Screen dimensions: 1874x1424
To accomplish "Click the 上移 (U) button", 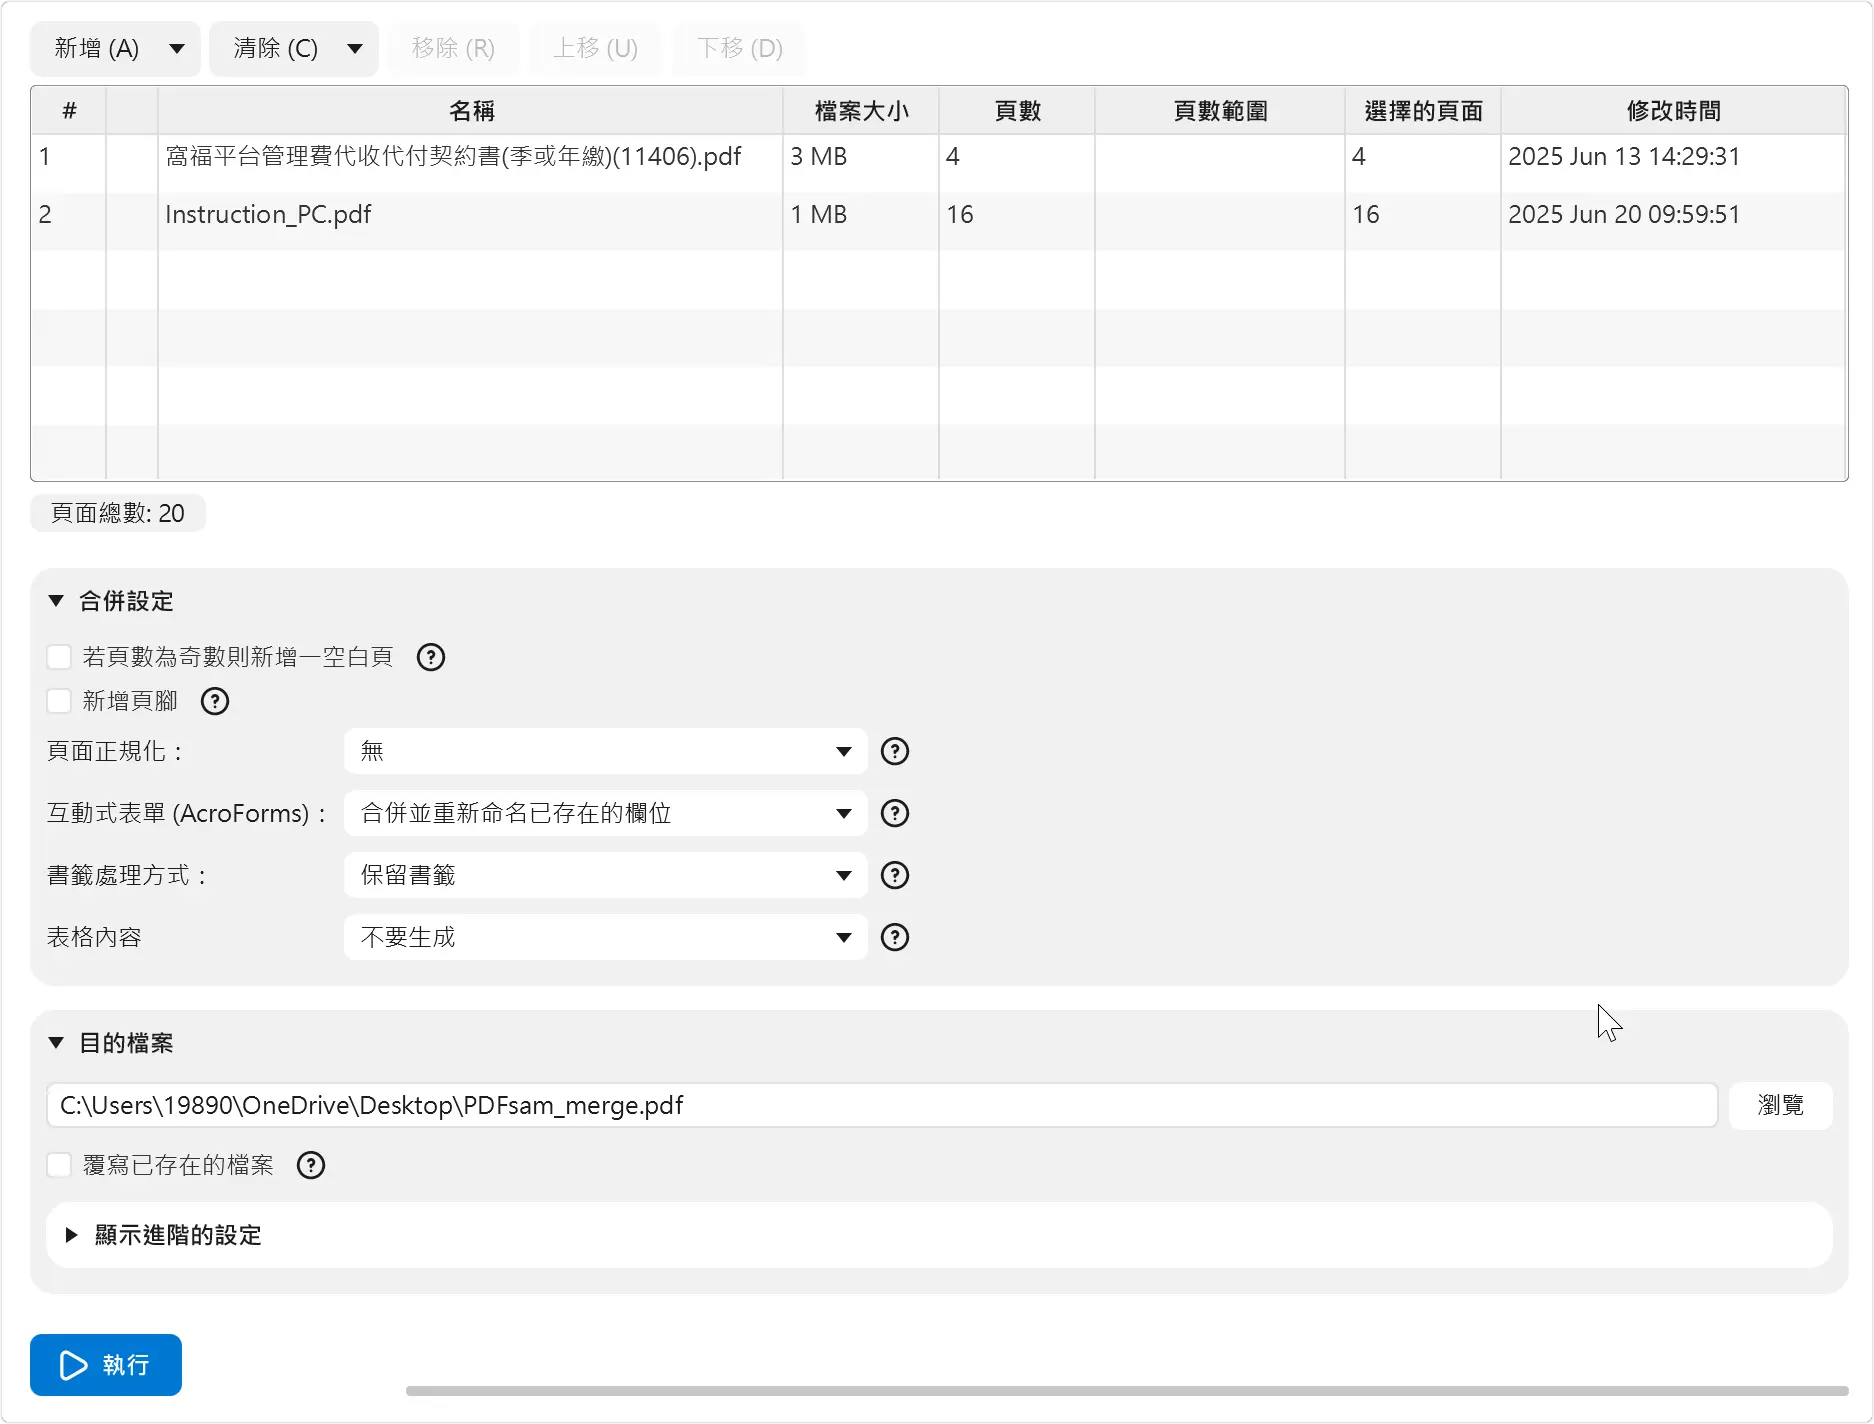I will click(596, 48).
